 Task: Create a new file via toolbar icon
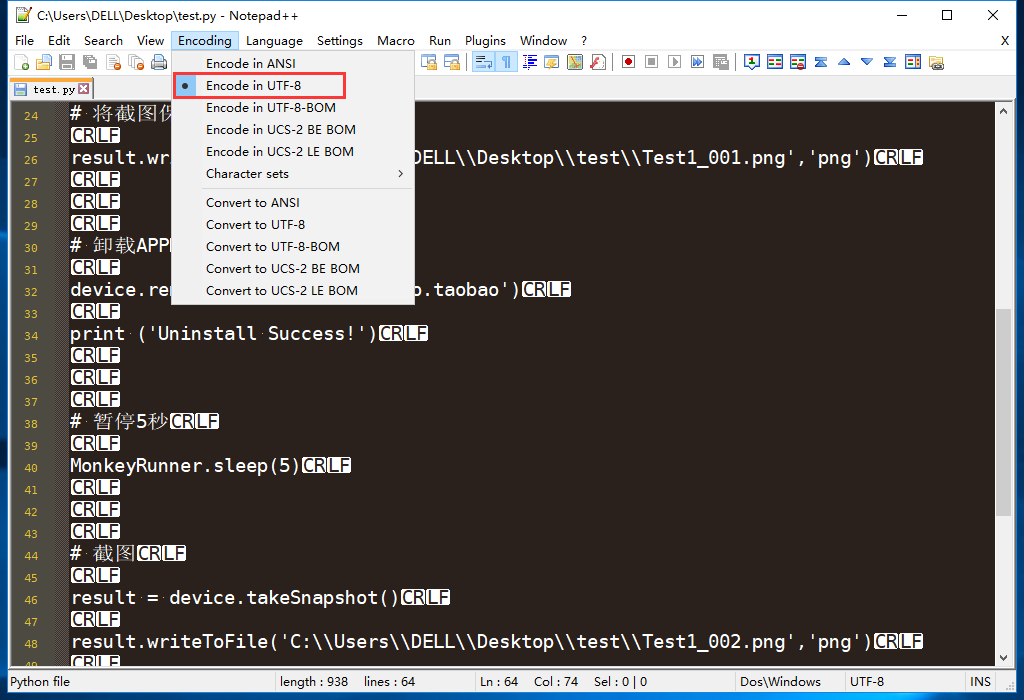(x=21, y=63)
